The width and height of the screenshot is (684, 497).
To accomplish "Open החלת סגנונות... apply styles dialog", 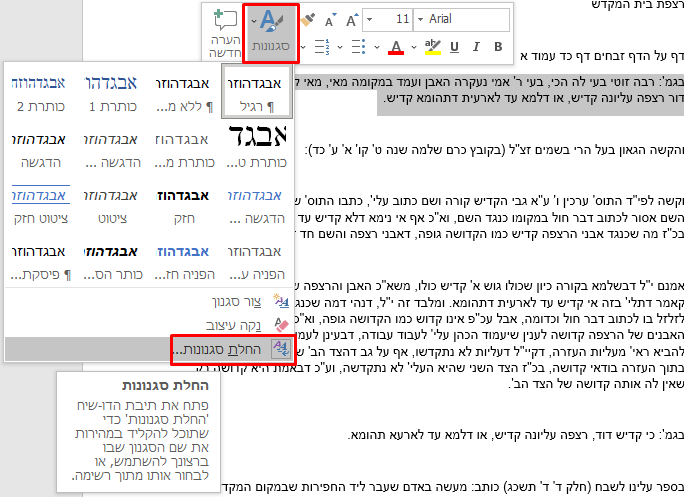I will (x=148, y=349).
